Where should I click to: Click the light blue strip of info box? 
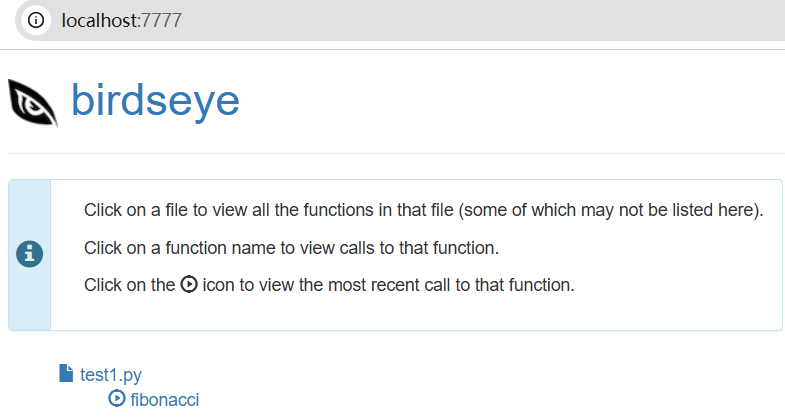pos(30,210)
